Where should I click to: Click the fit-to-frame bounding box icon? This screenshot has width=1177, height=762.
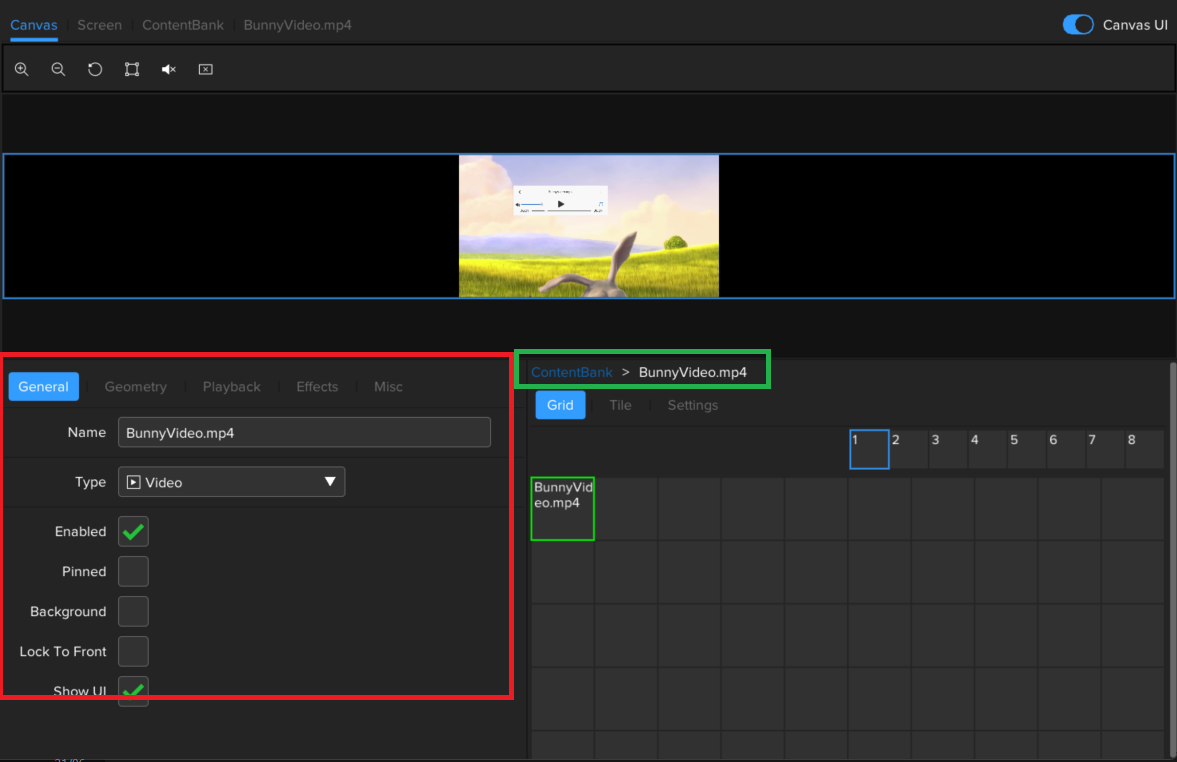click(132, 70)
